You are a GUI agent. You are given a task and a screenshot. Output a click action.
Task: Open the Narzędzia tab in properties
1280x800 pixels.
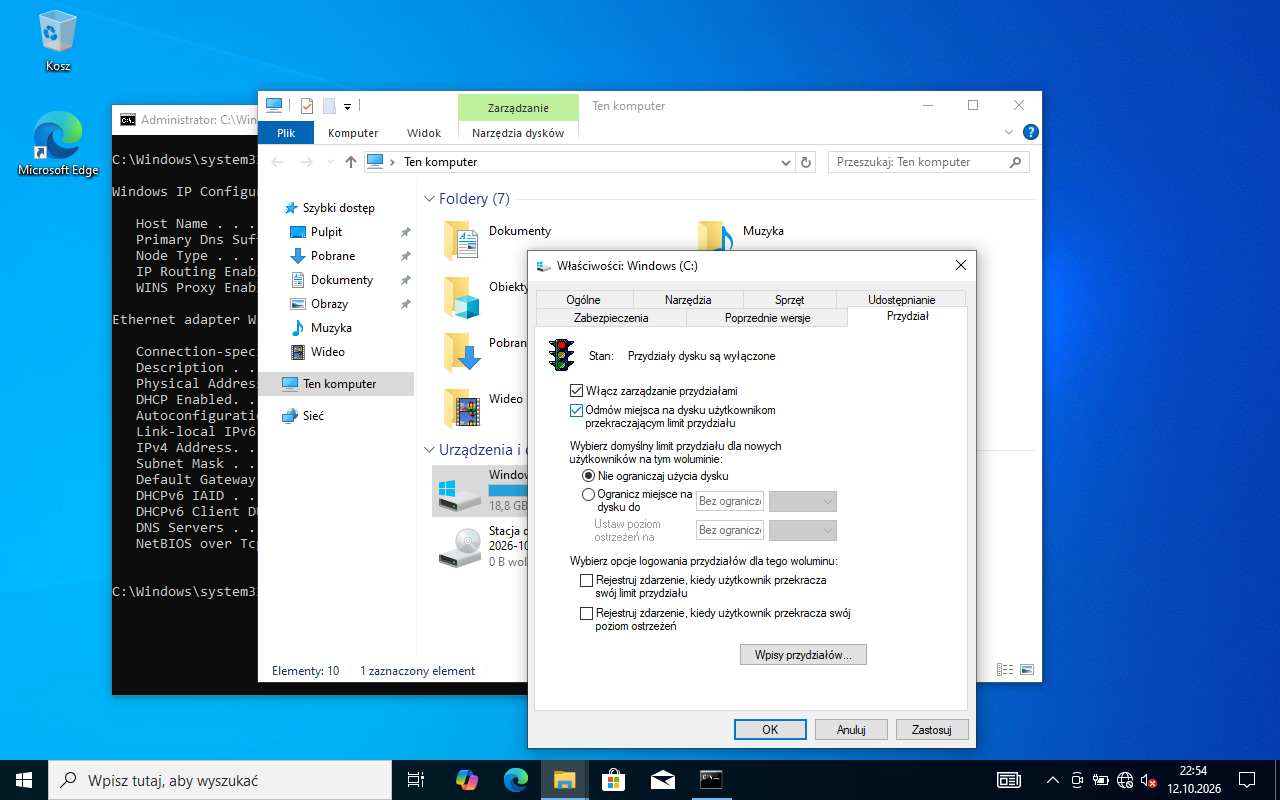688,299
